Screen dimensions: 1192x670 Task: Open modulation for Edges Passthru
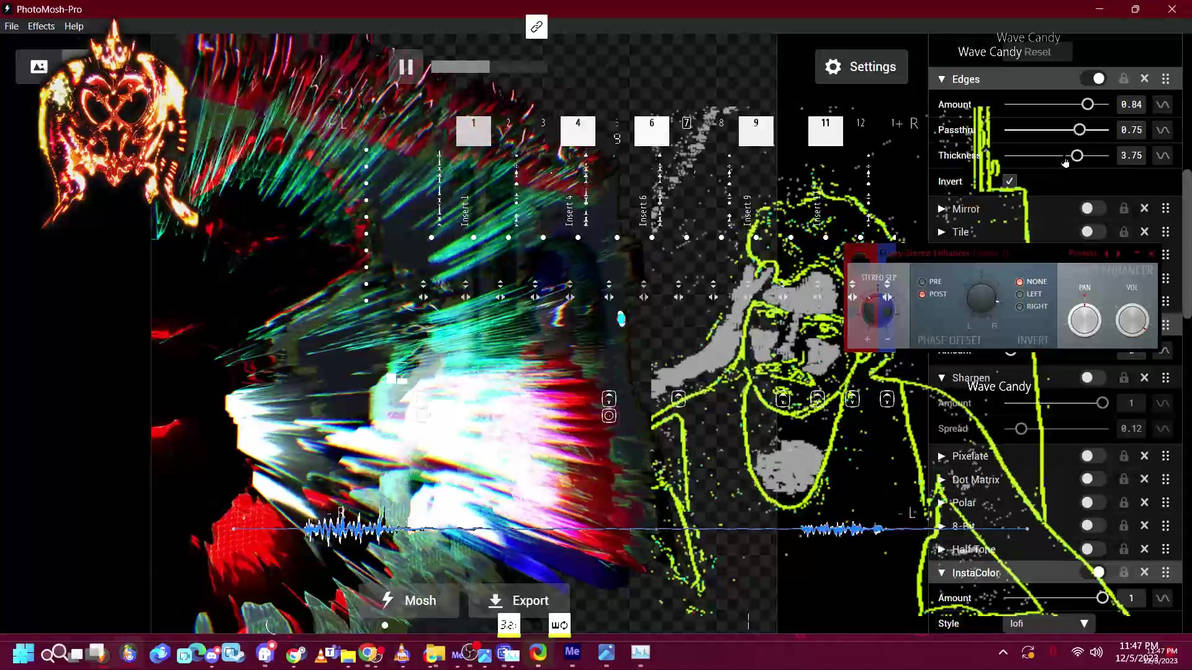1162,130
